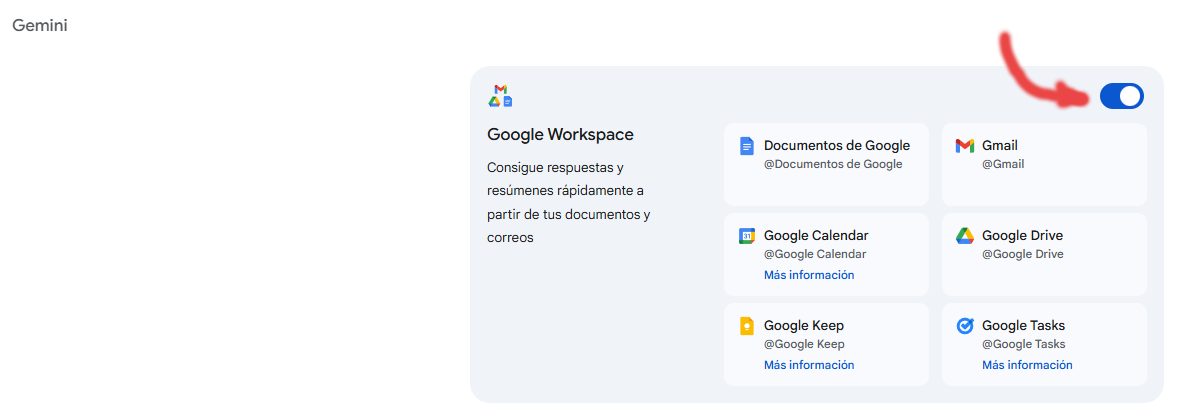Click the @Documentos de Google handle text
The height and width of the screenshot is (418, 1191).
833,164
